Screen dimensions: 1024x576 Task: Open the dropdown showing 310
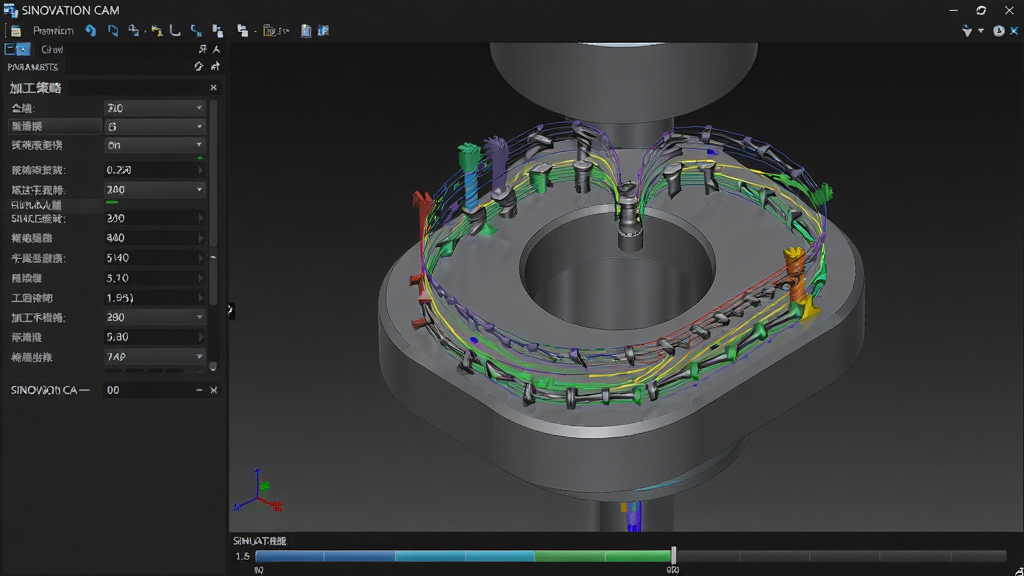click(x=154, y=108)
